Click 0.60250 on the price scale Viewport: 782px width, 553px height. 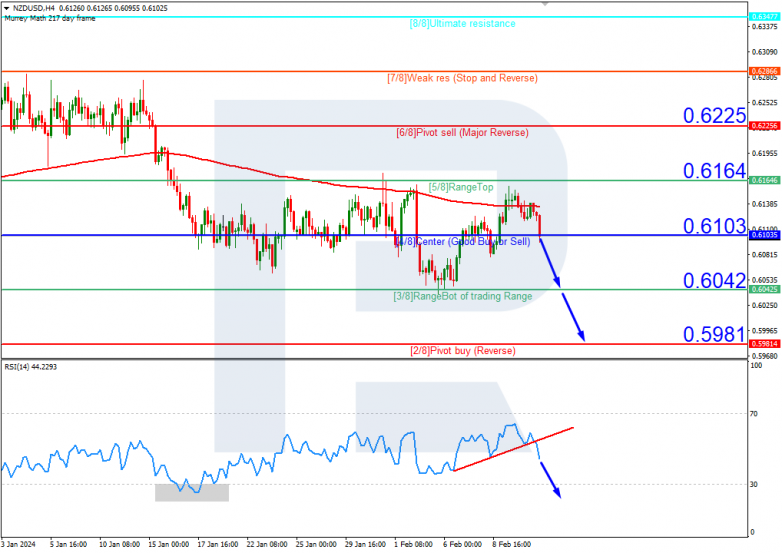click(x=765, y=305)
